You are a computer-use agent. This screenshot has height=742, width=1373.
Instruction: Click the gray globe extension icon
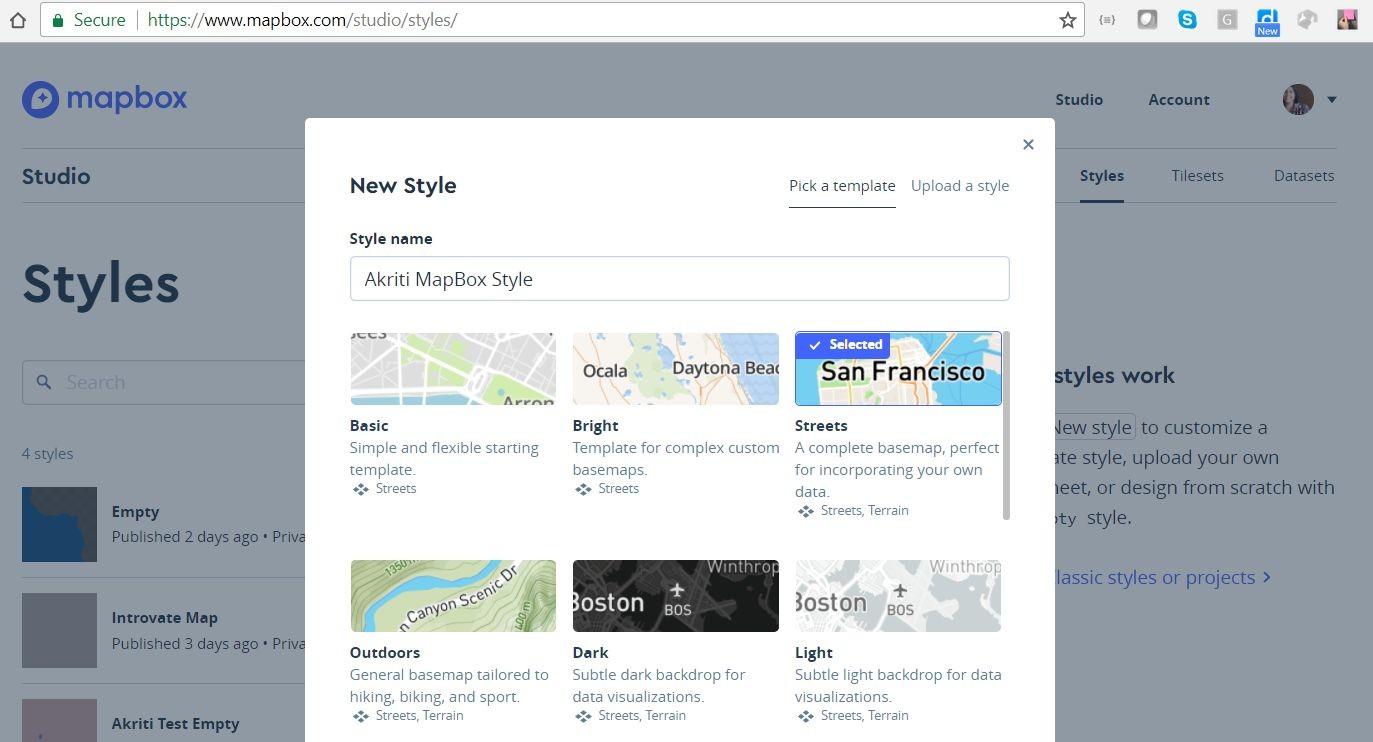click(1307, 19)
